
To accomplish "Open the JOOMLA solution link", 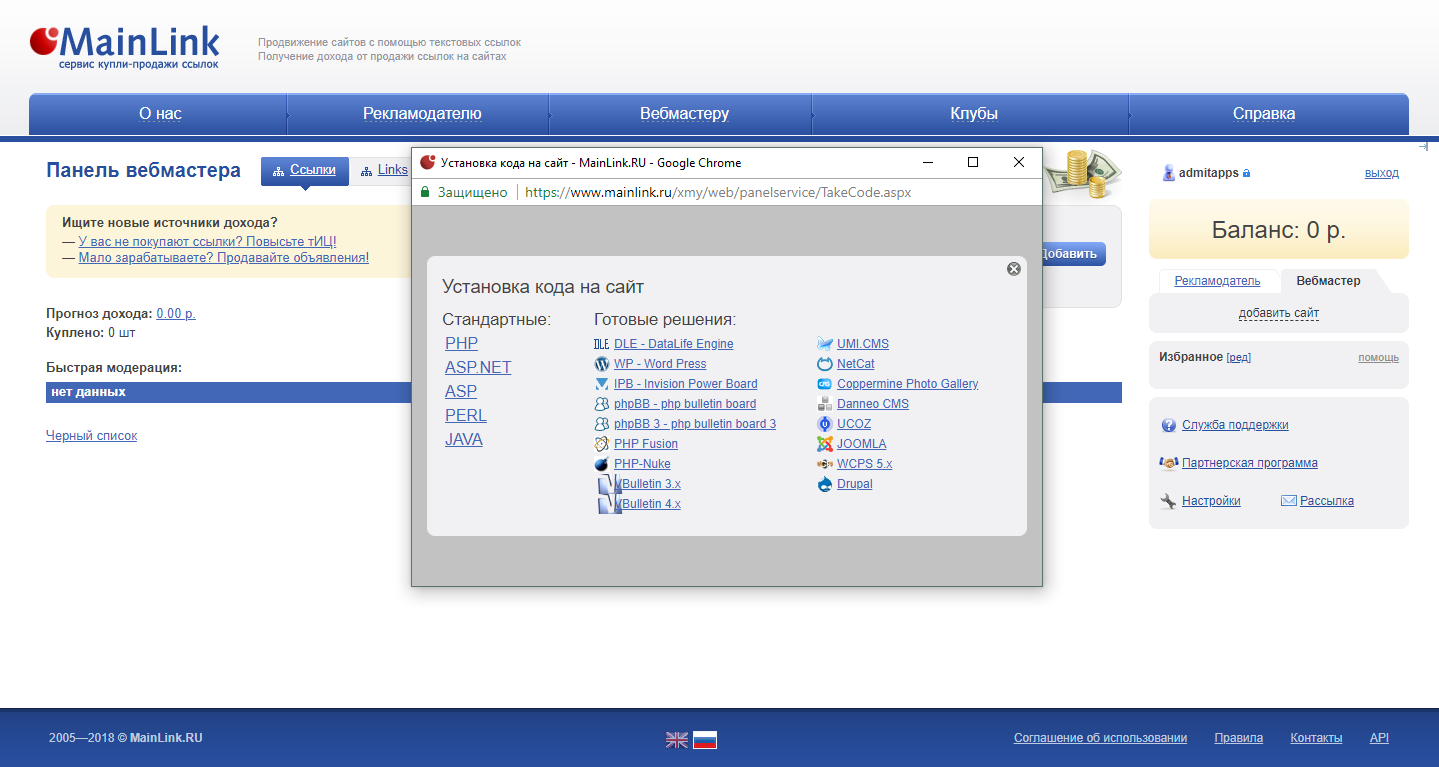I will coord(862,444).
